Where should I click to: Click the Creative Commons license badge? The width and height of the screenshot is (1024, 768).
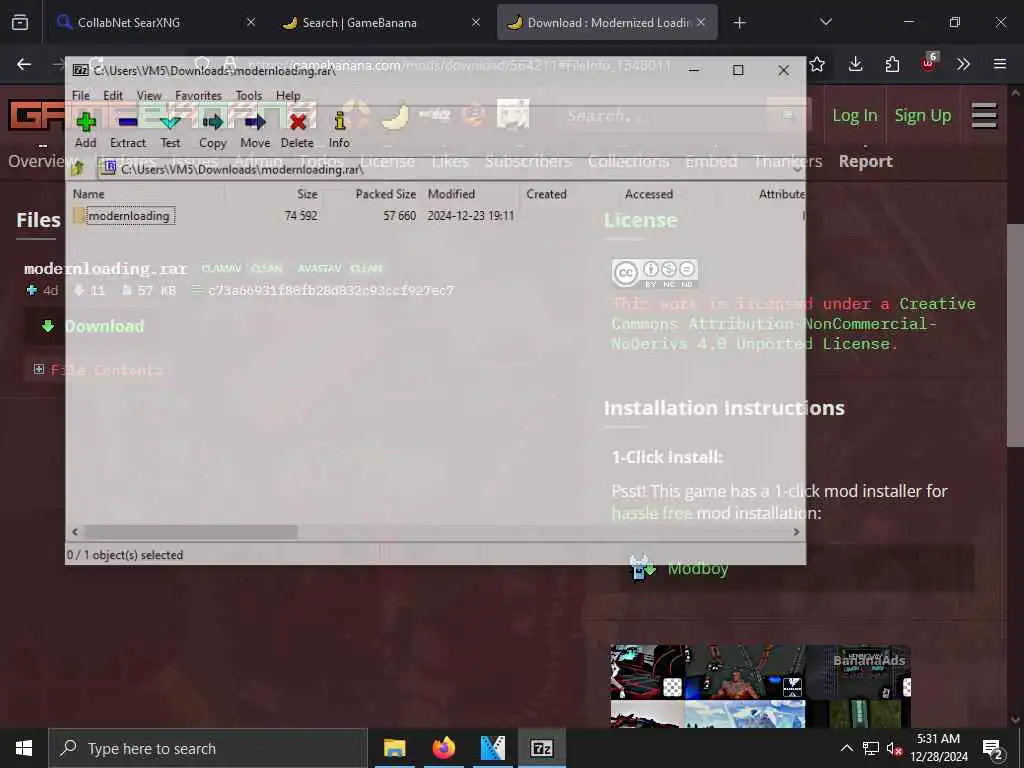point(655,273)
